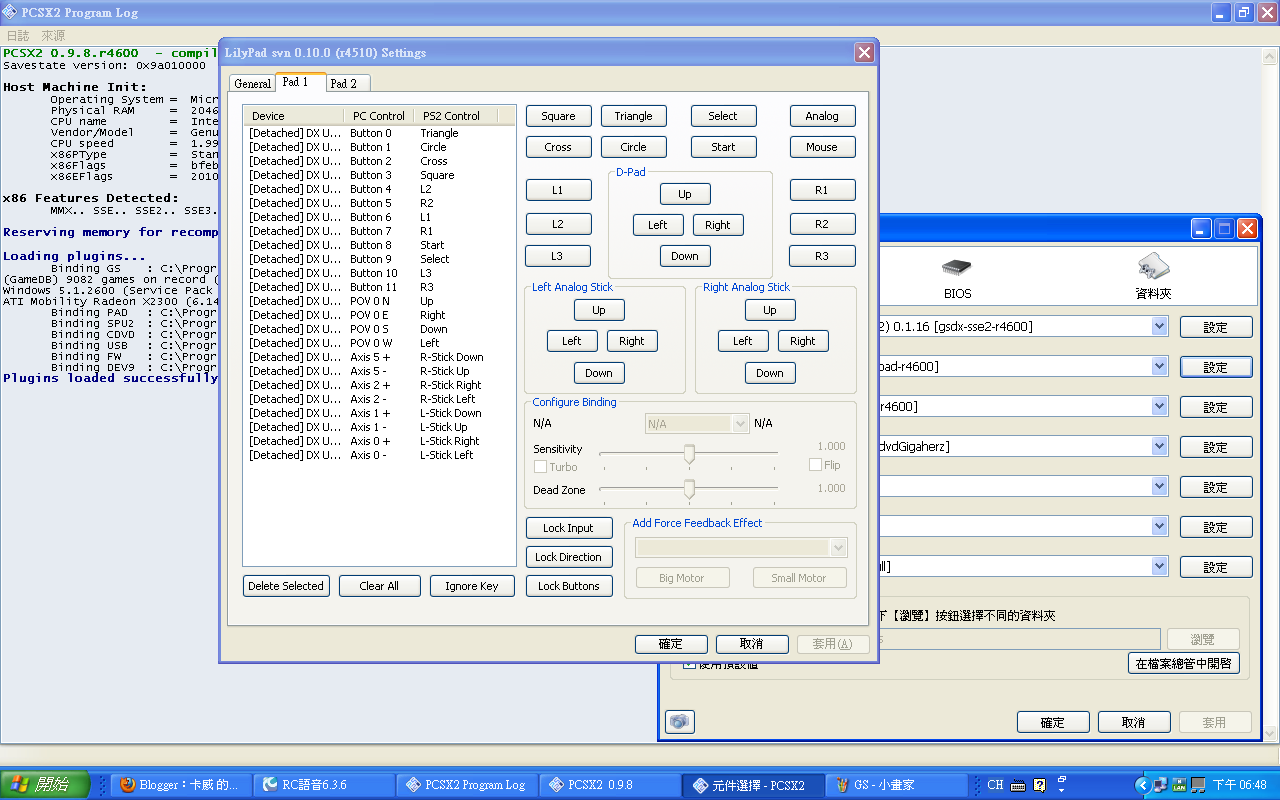The width and height of the screenshot is (1280, 800).
Task: Click the Lock Direction button
Action: pyautogui.click(x=568, y=557)
